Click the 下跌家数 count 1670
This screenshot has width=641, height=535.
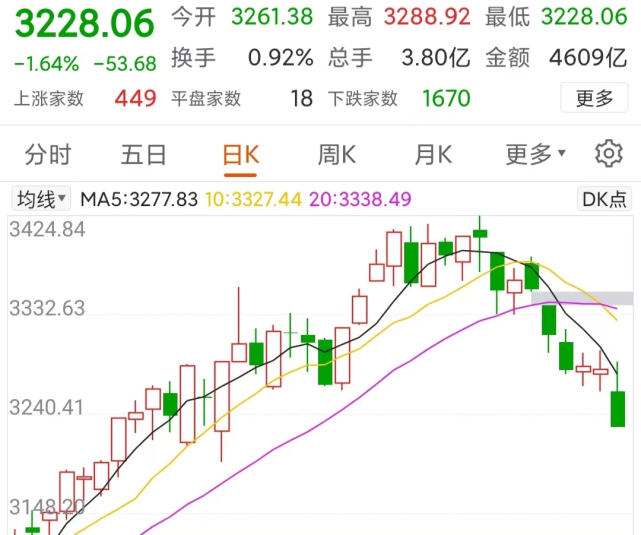tap(446, 98)
